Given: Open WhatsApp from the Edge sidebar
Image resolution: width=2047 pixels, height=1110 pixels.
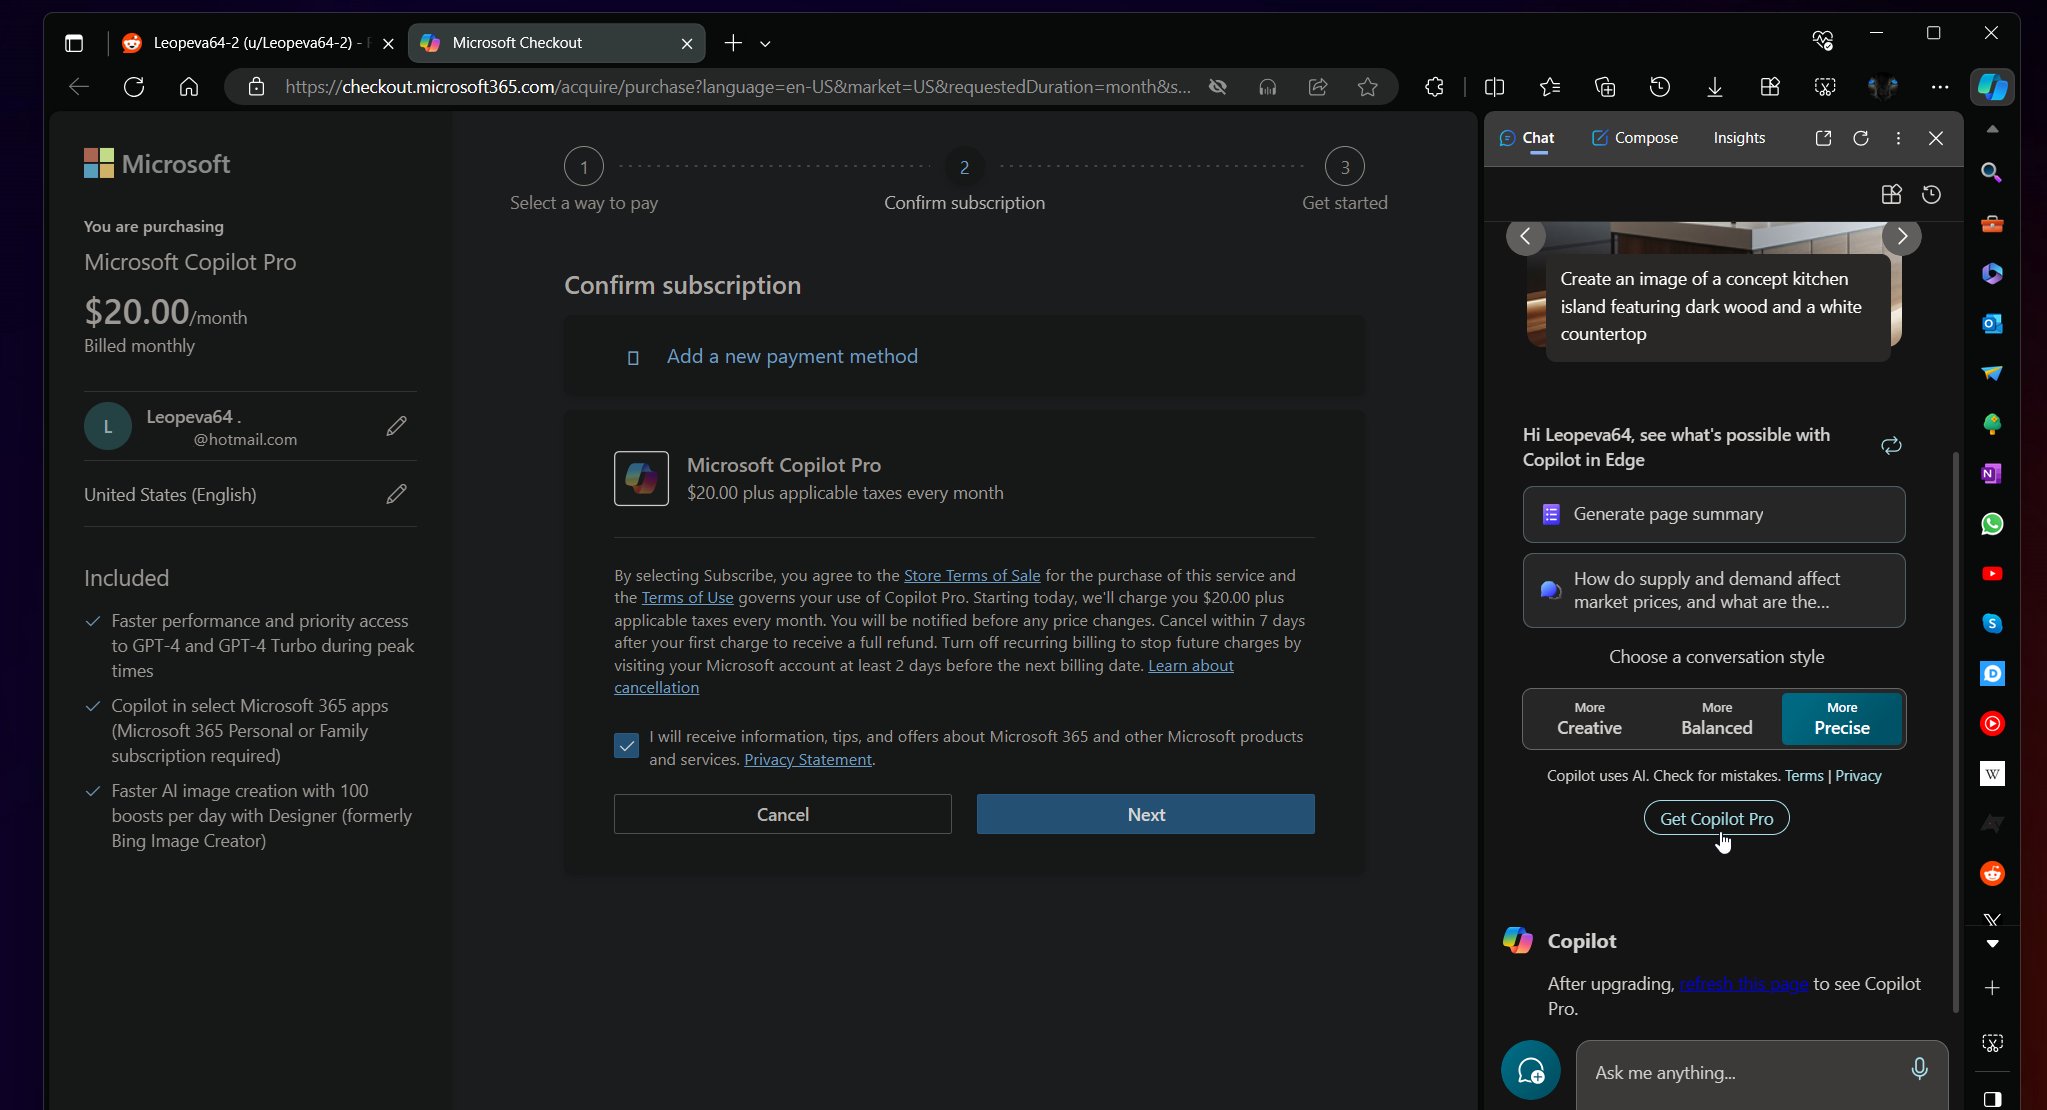Looking at the screenshot, I should point(1992,523).
